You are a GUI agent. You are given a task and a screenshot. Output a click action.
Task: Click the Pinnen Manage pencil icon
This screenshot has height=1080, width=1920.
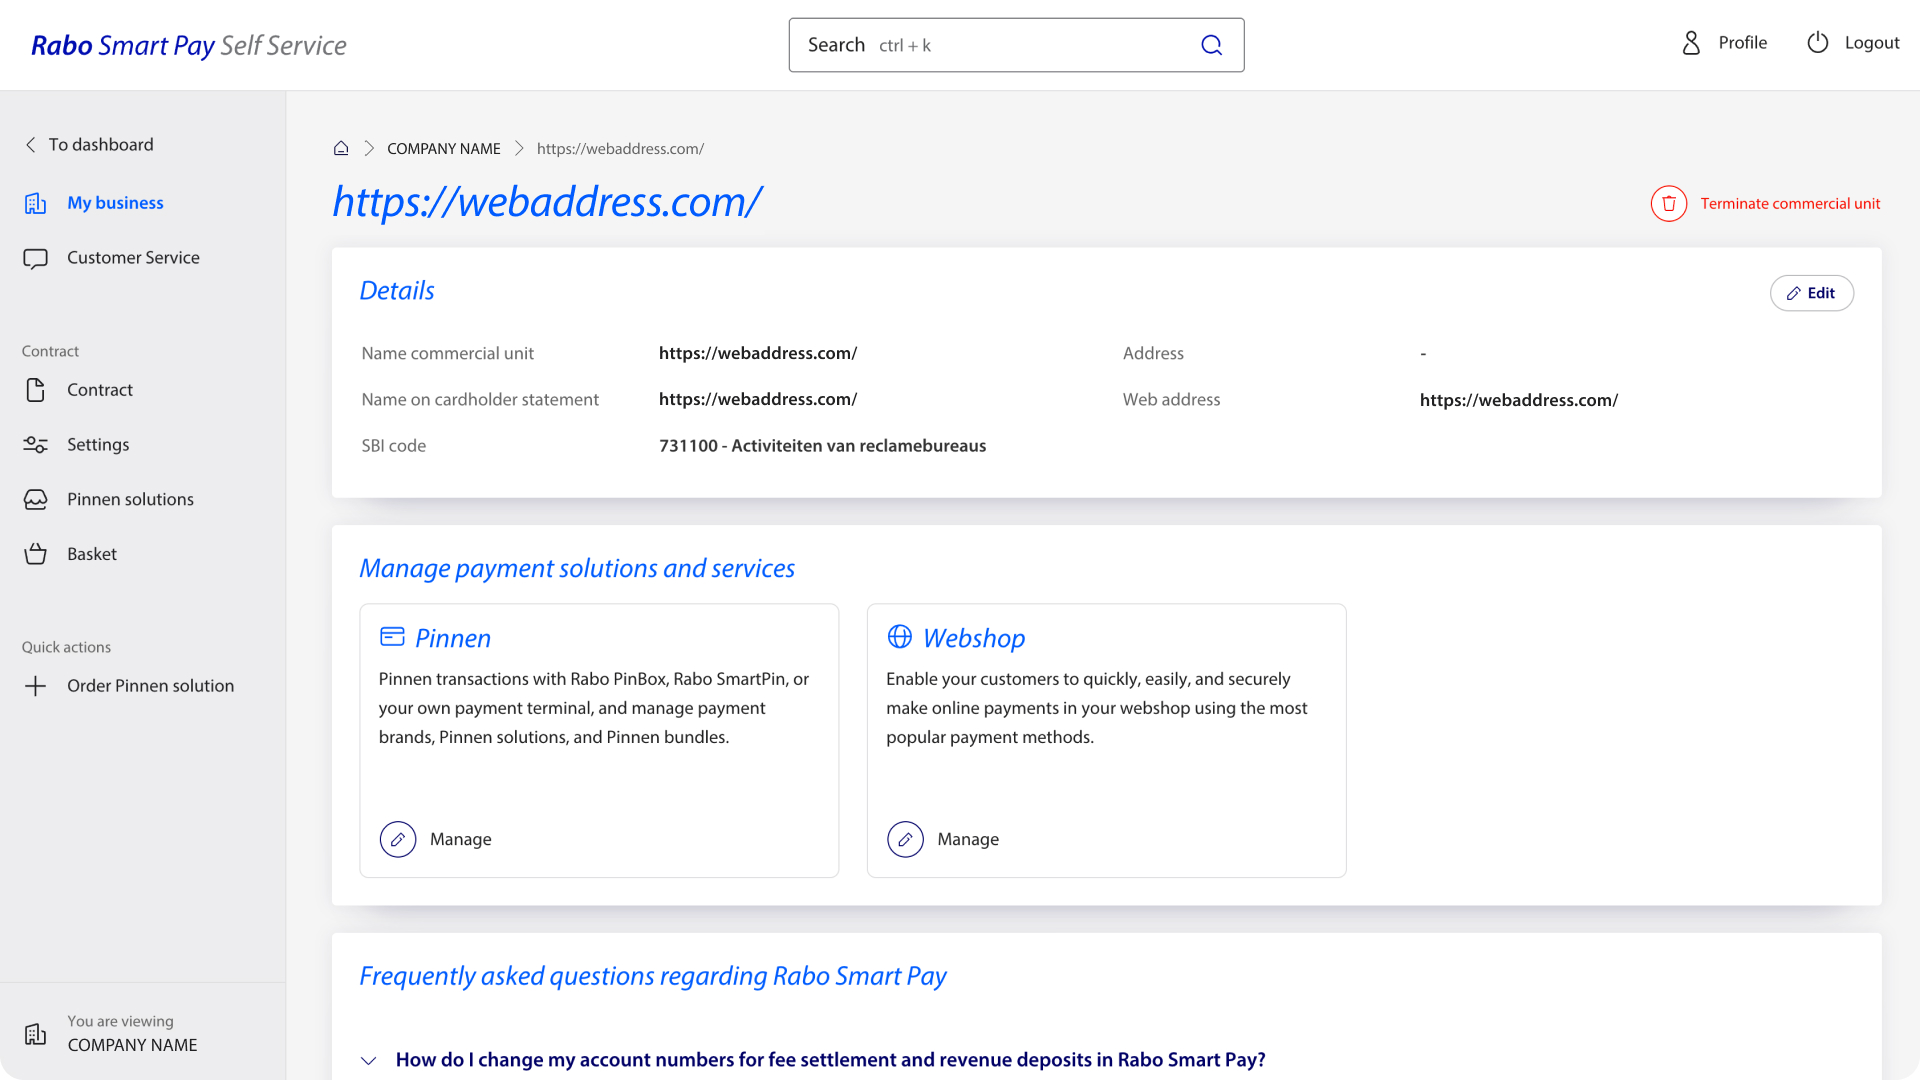click(x=398, y=839)
